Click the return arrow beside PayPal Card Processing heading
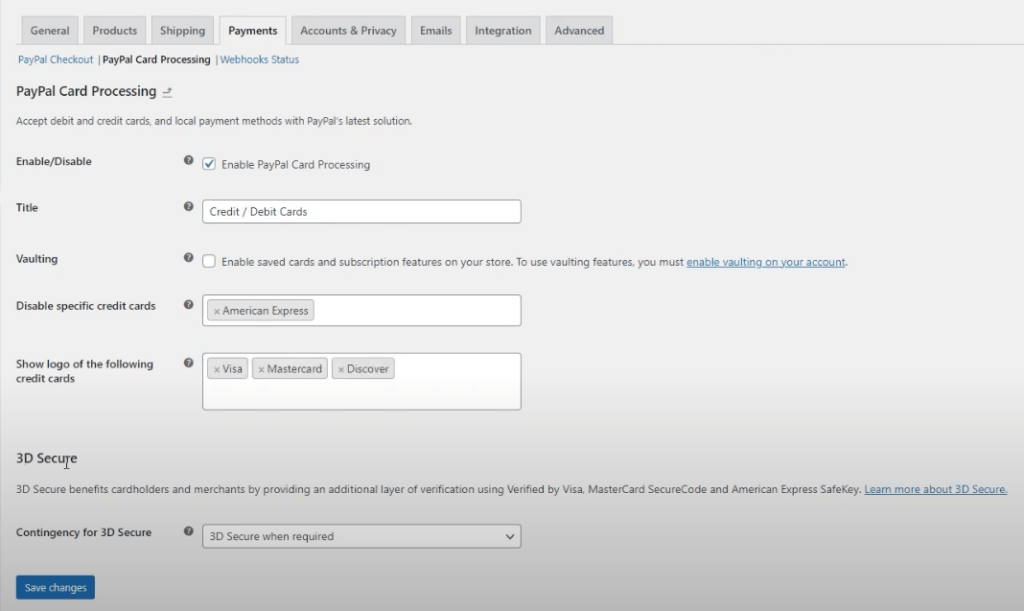The width and height of the screenshot is (1024, 611). coord(167,92)
